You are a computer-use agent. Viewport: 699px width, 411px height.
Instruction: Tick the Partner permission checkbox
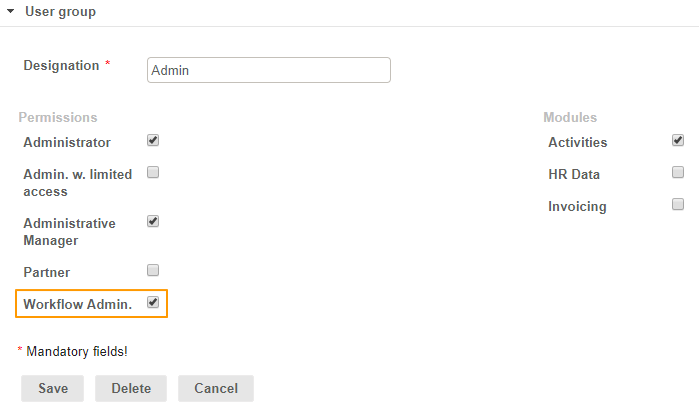(x=153, y=270)
